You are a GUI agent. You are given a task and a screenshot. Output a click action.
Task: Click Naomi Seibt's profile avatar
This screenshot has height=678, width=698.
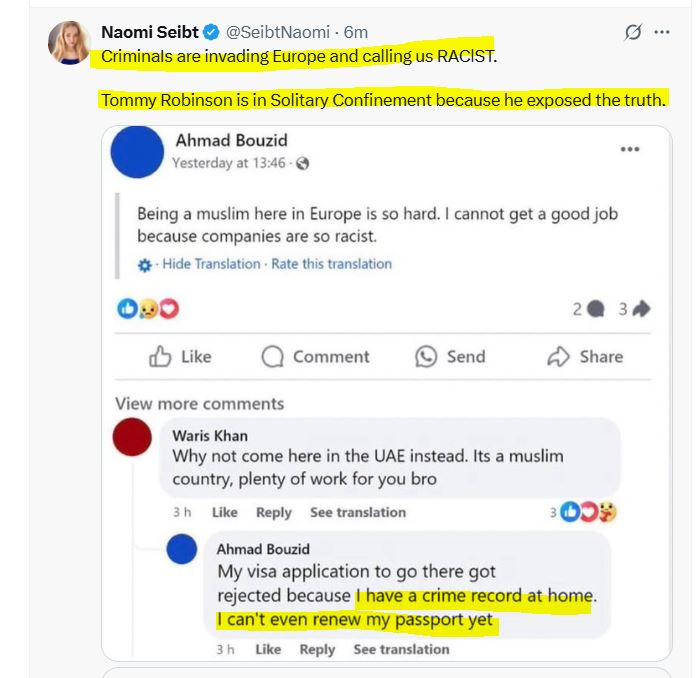pos(70,41)
